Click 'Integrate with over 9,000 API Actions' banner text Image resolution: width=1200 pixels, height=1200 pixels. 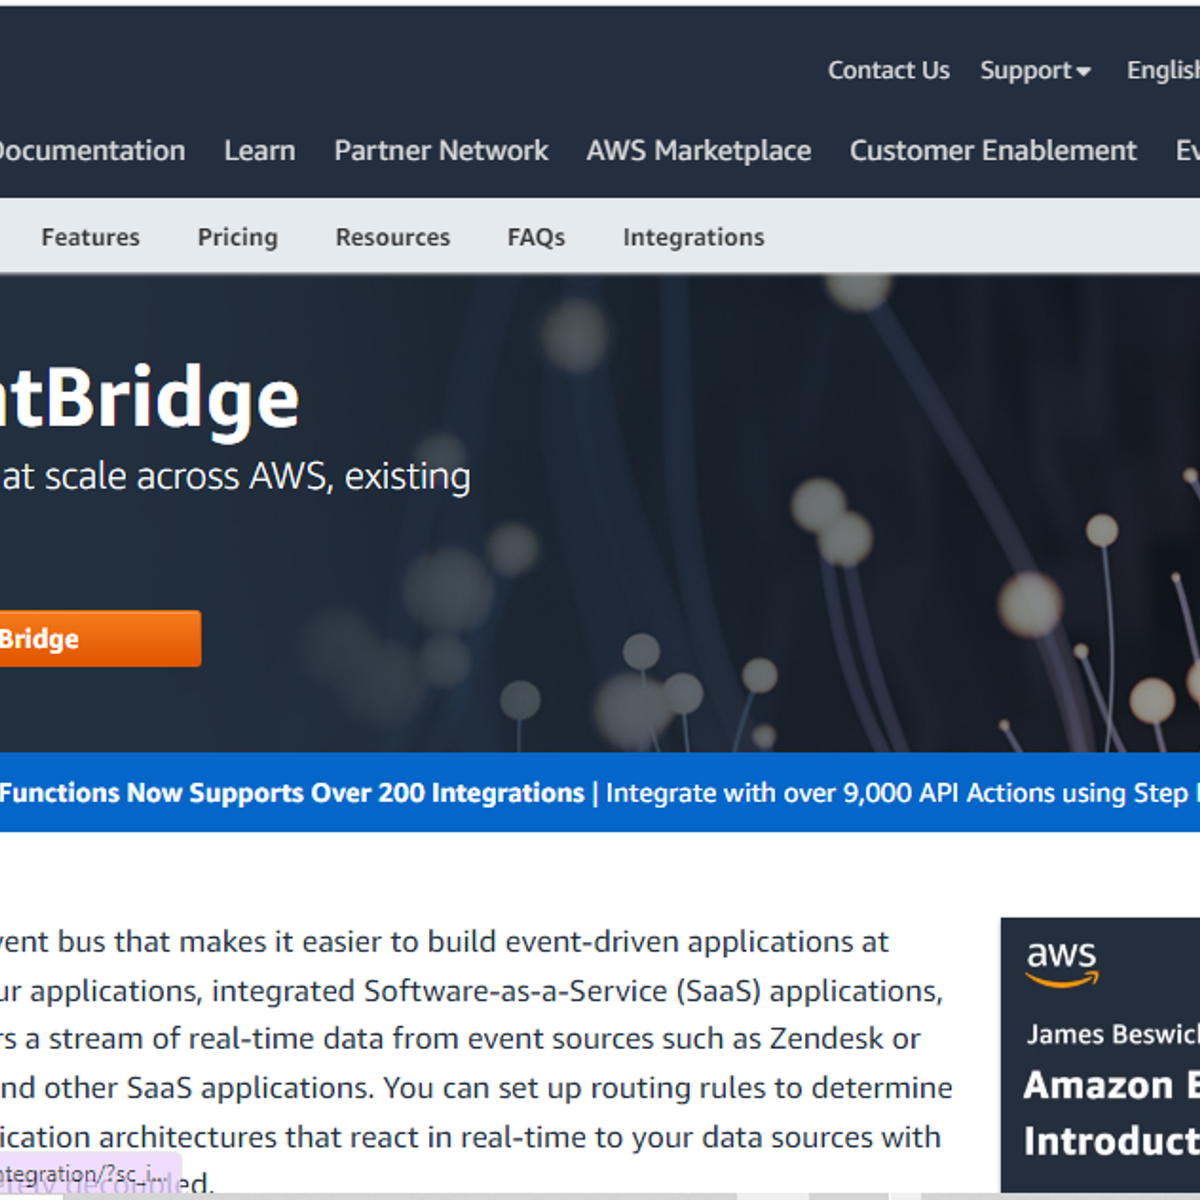pos(830,793)
